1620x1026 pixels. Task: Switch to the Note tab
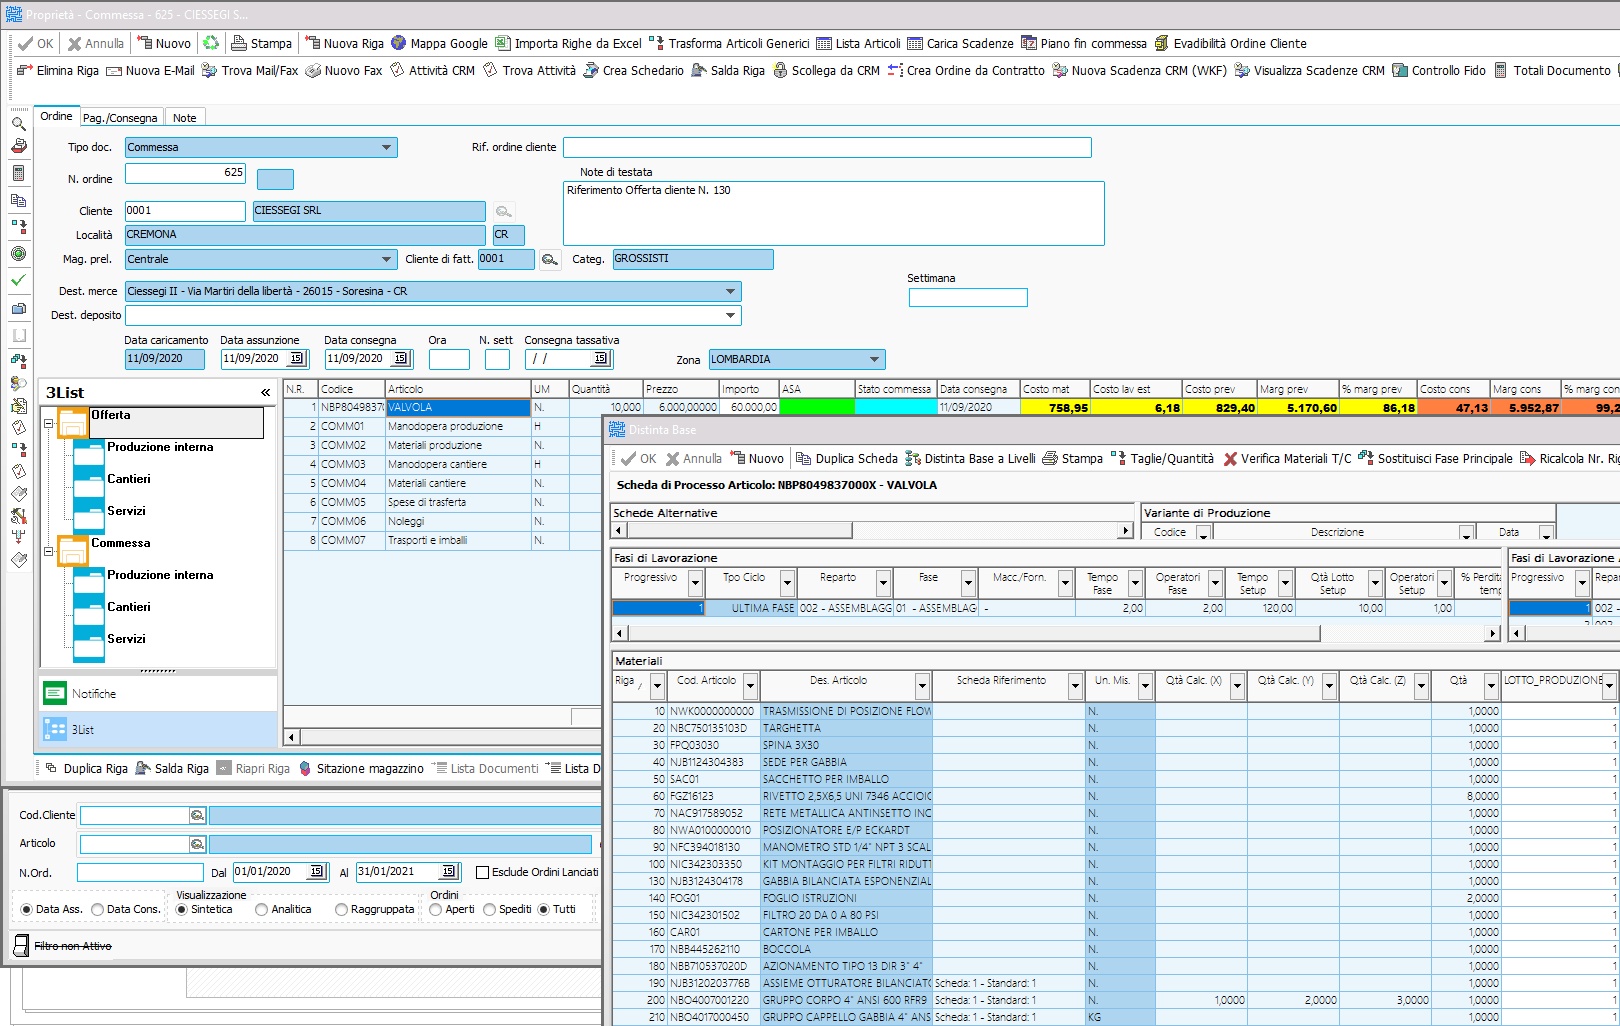[x=184, y=117]
